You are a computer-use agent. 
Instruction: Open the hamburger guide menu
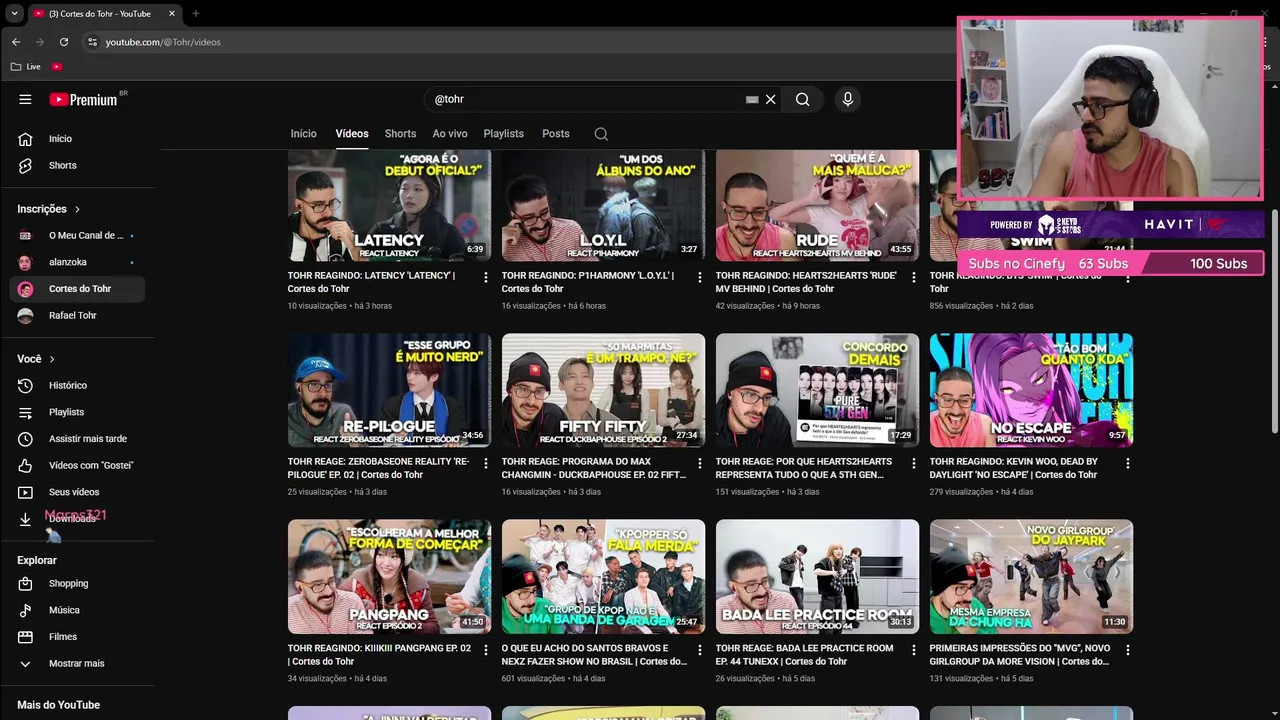coord(25,99)
